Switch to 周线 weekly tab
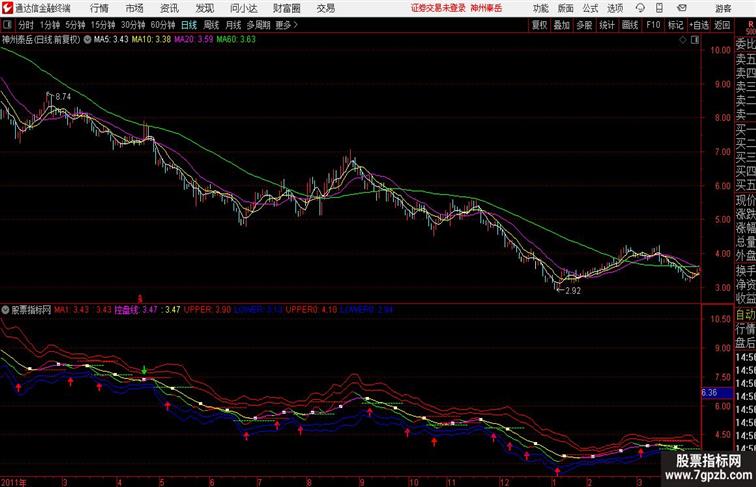Viewport: 756px width, 487px height. (x=211, y=25)
